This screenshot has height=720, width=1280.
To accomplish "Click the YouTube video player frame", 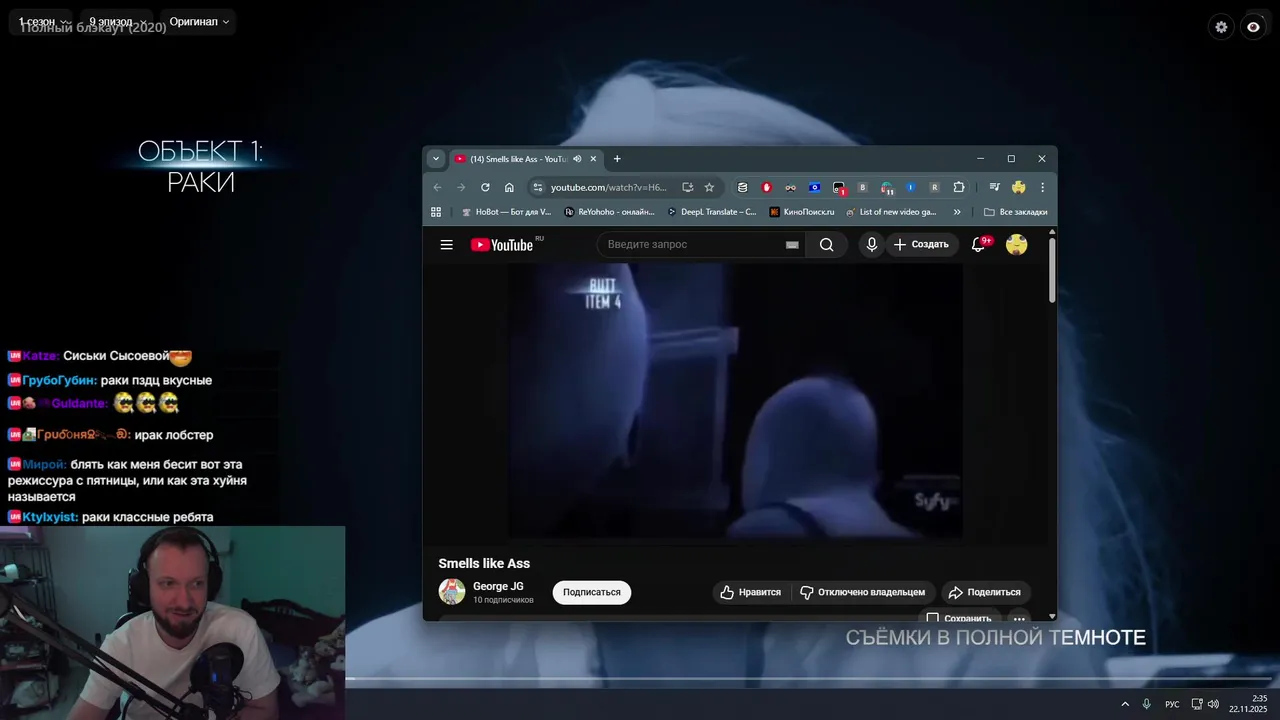I will coord(735,401).
